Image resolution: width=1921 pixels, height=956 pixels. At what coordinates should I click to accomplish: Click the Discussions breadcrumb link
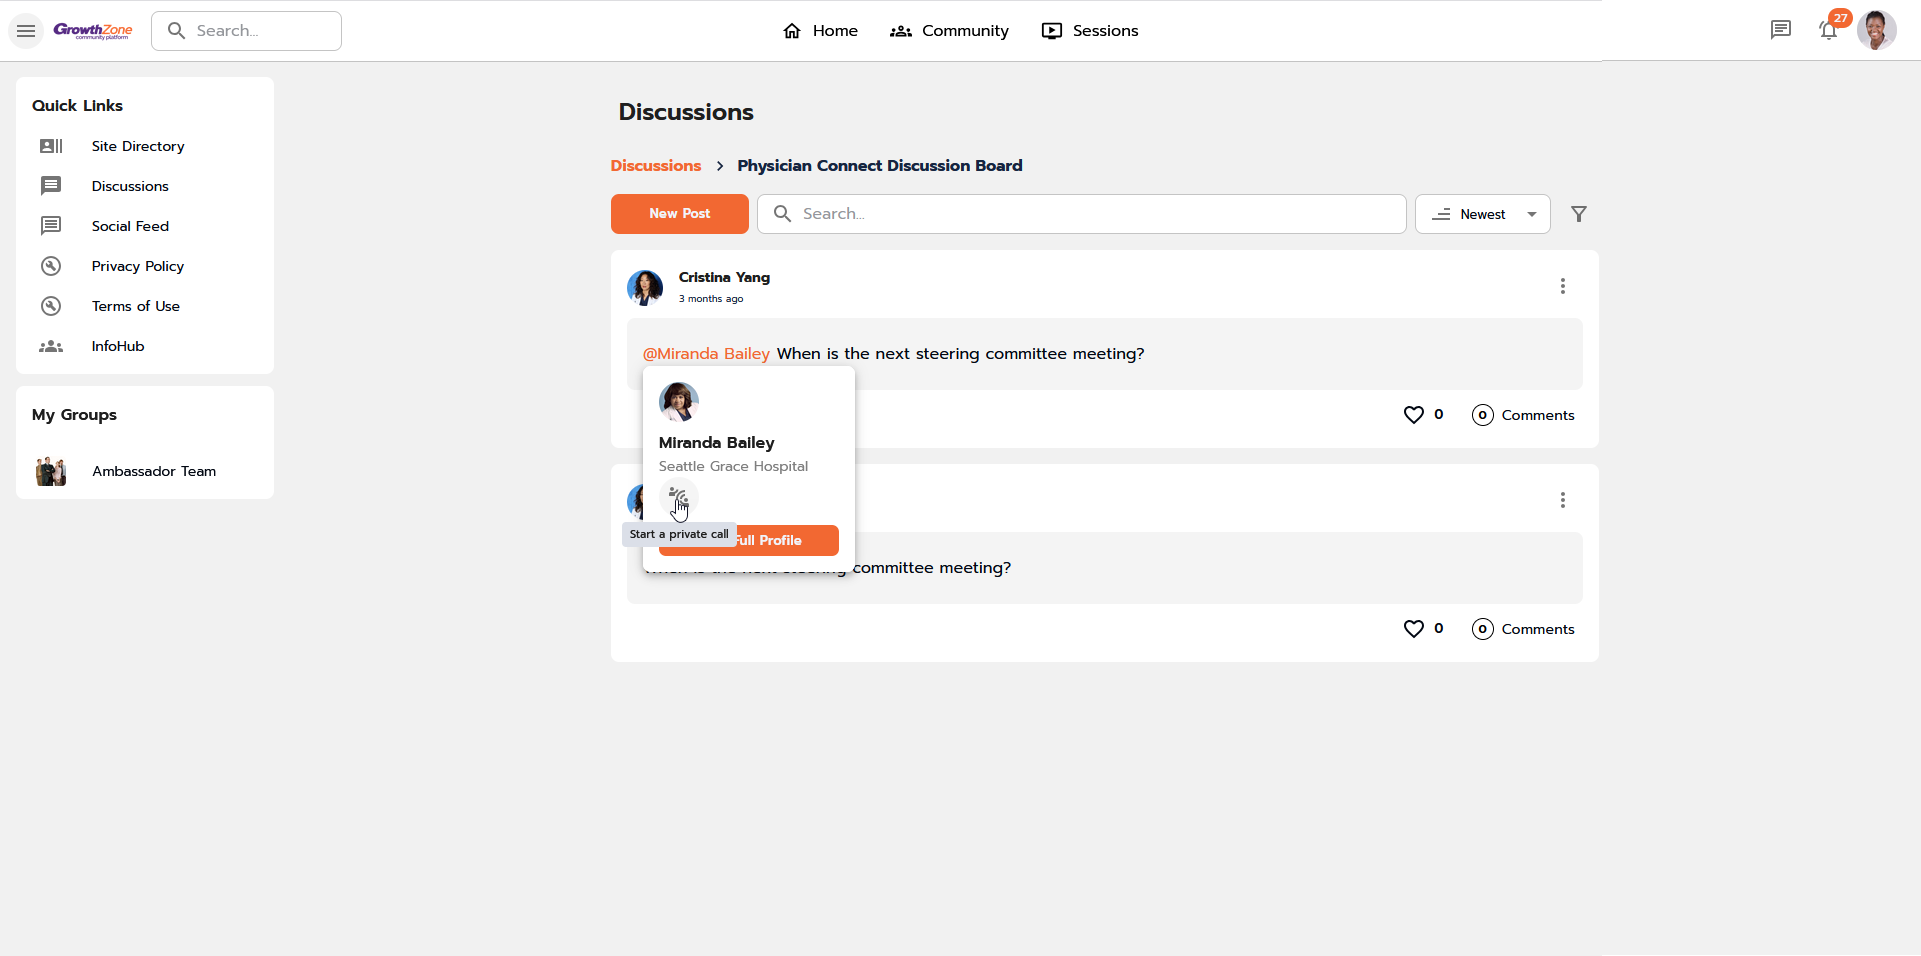point(655,166)
